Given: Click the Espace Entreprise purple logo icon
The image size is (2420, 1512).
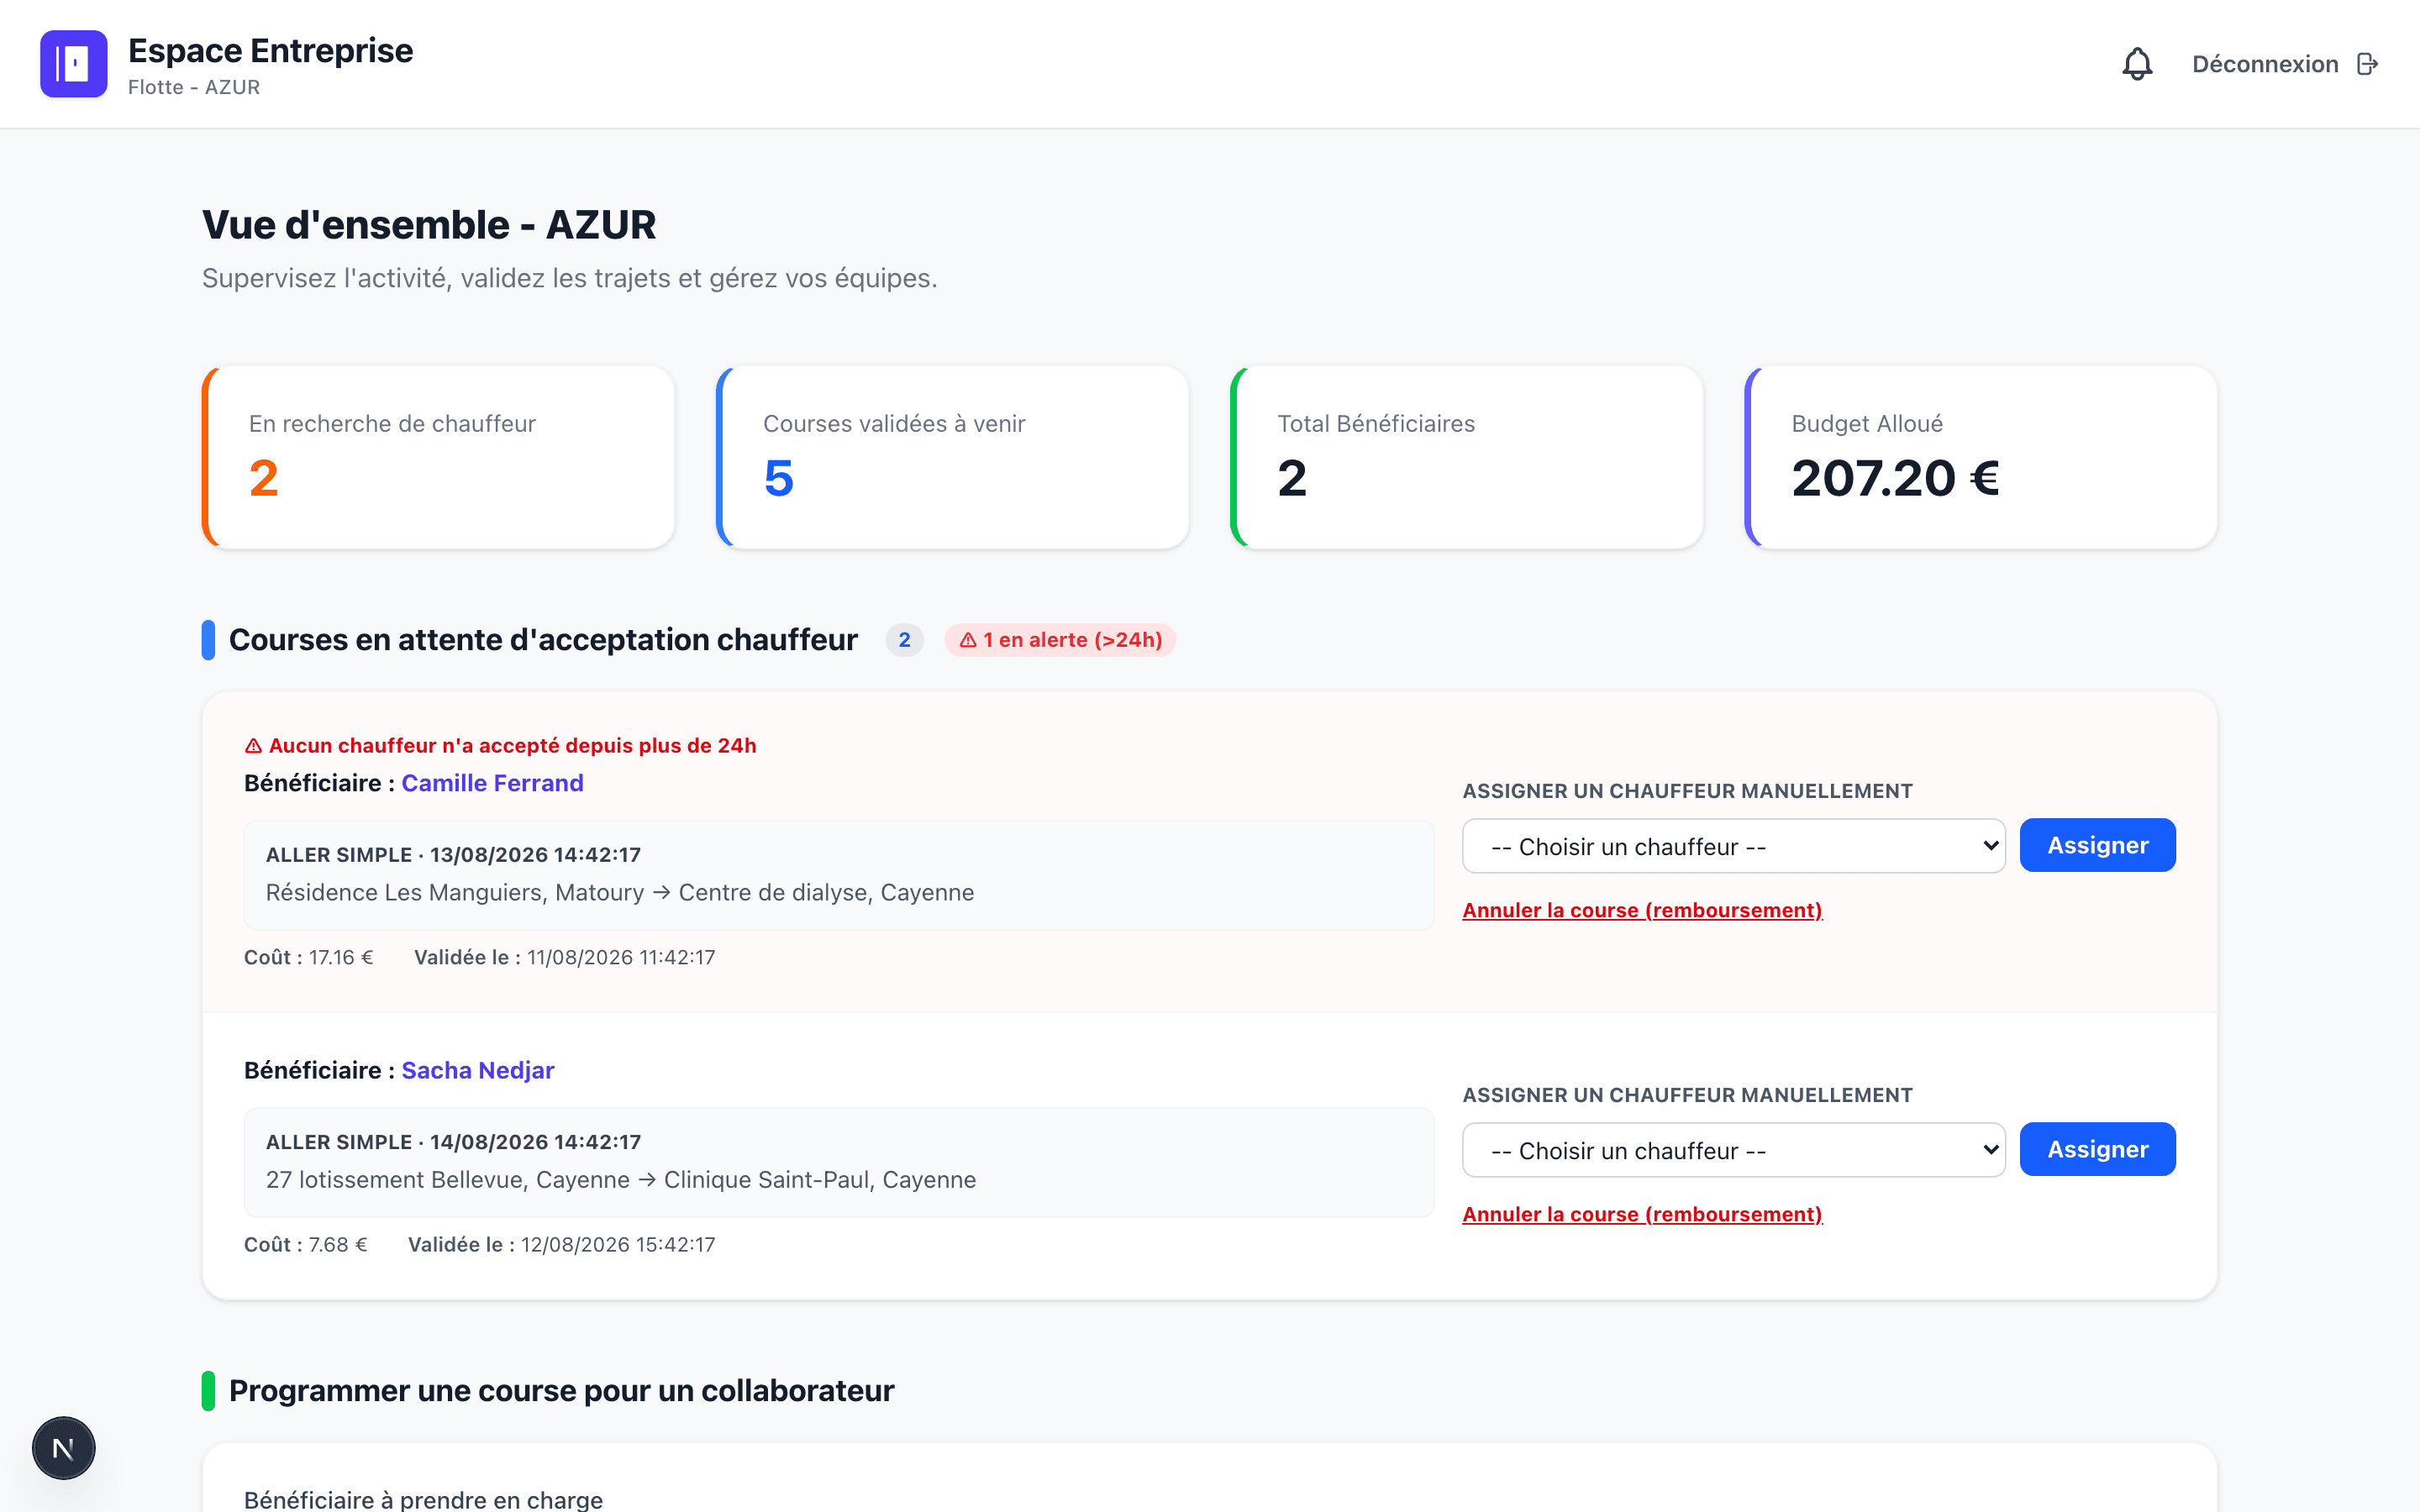Looking at the screenshot, I should (x=74, y=64).
